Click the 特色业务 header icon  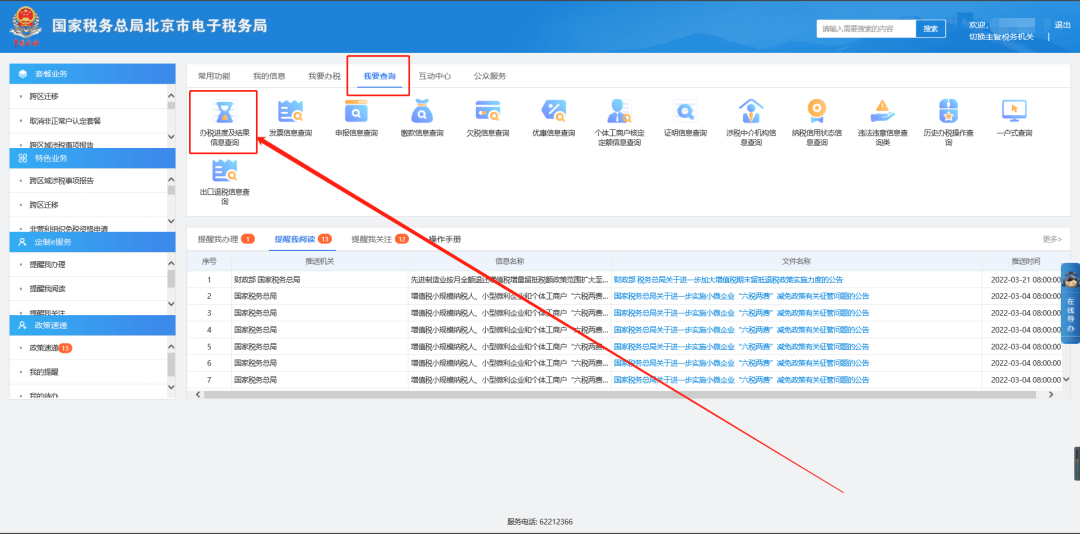[x=23, y=158]
